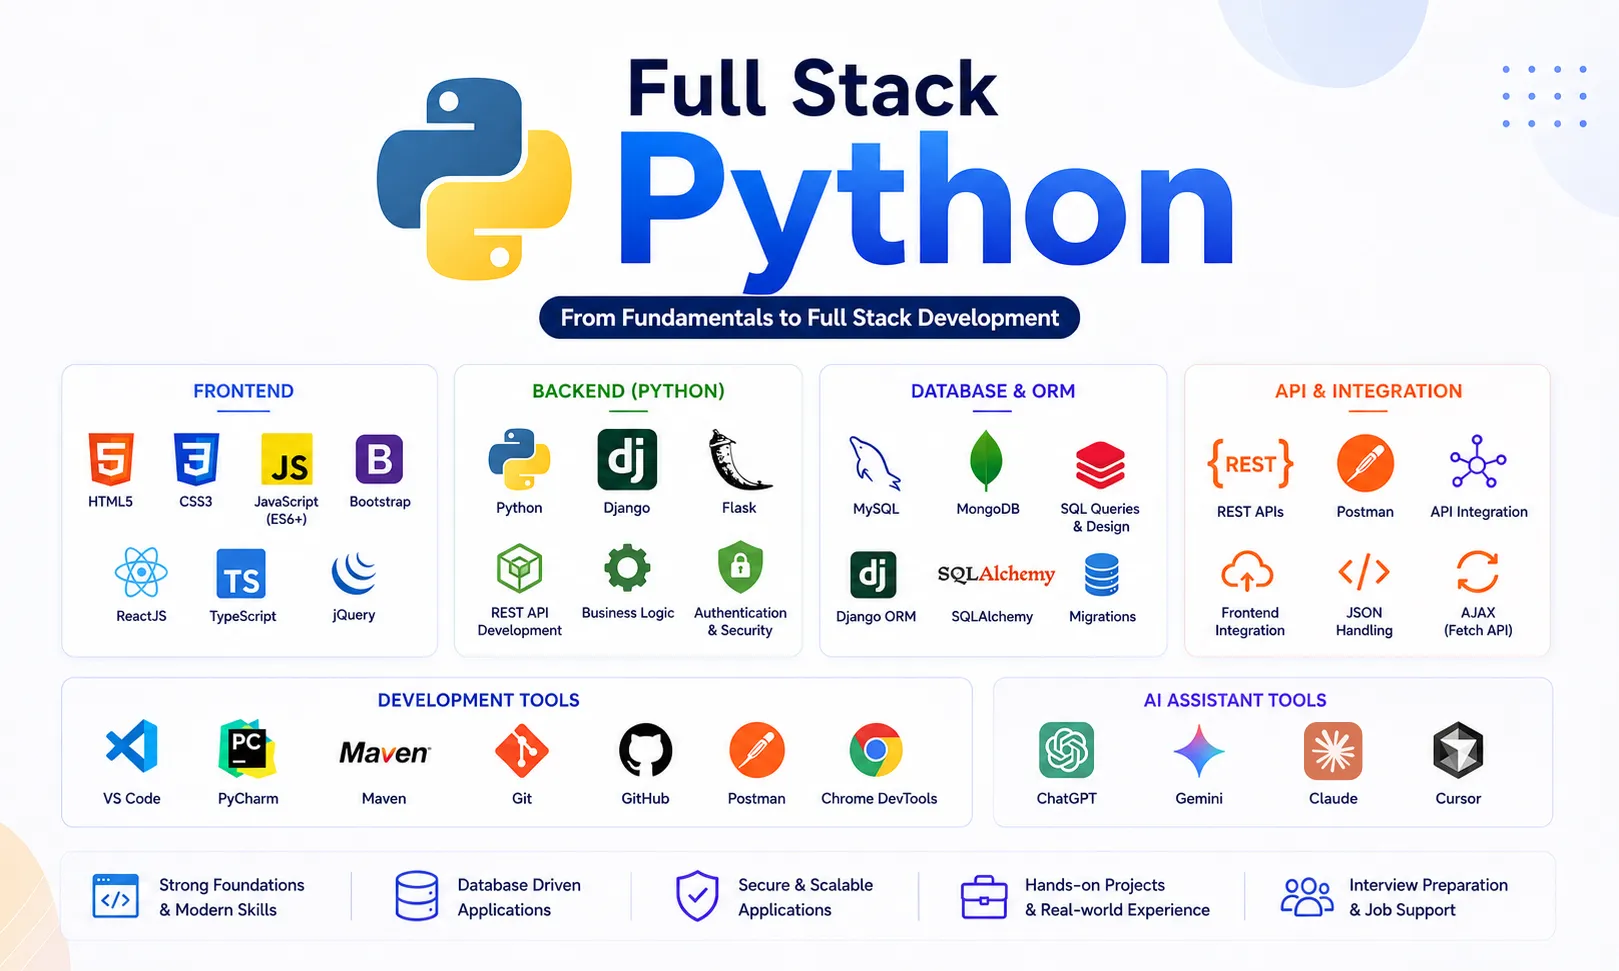Click the Secure & Scalable shield check icon
Screen dimensions: 1619x971
tap(697, 895)
